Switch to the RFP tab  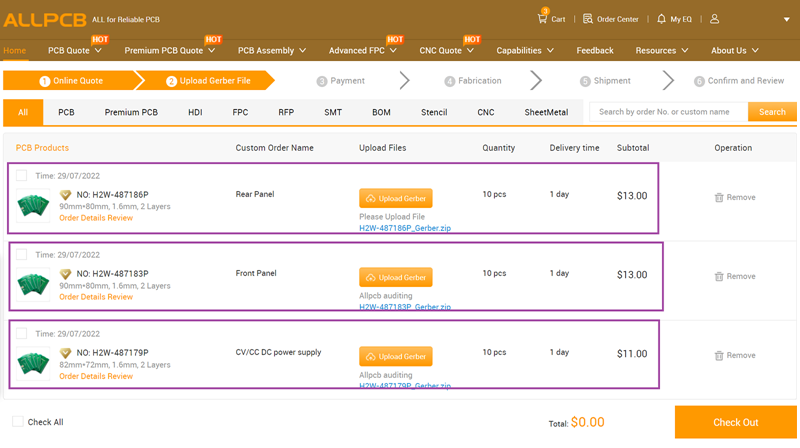pos(286,112)
